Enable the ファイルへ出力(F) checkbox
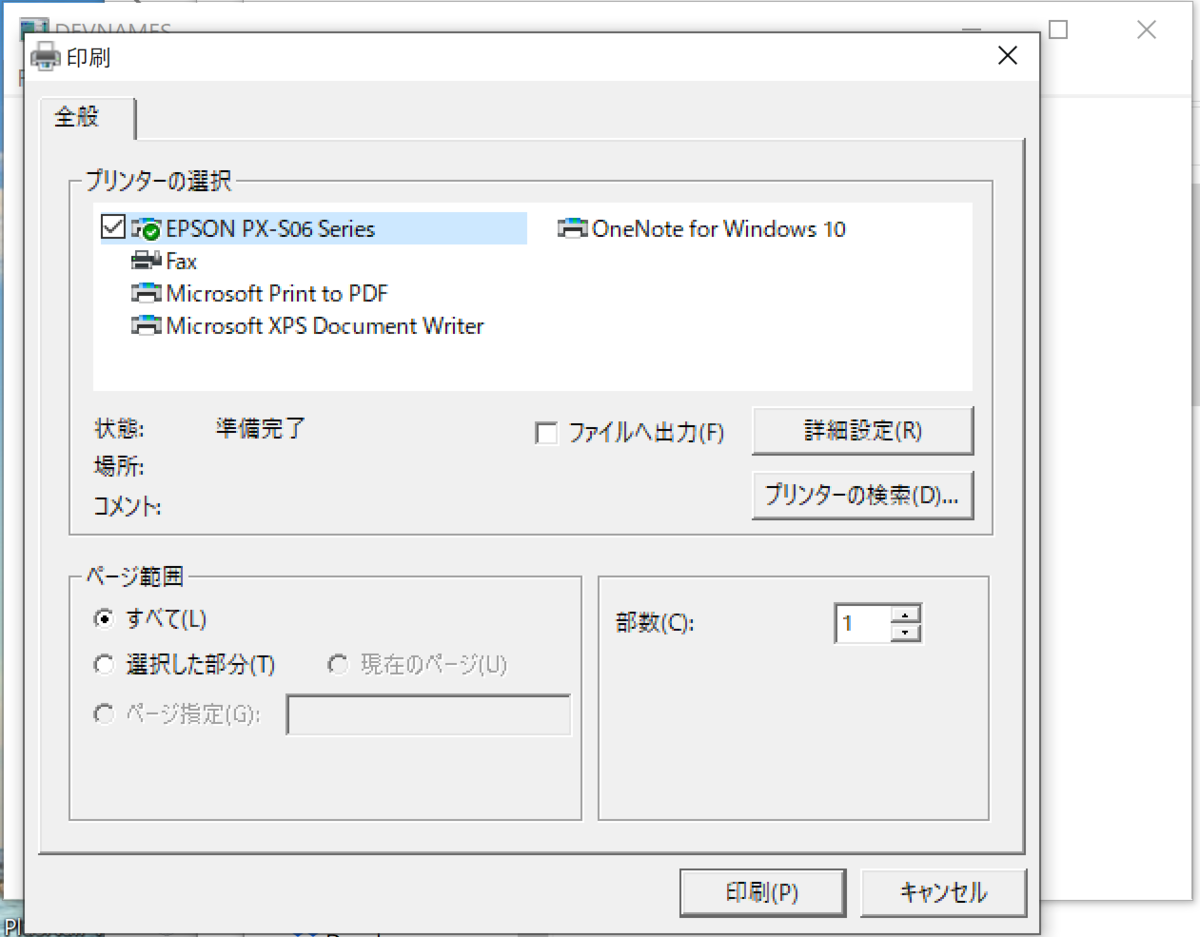 click(546, 433)
